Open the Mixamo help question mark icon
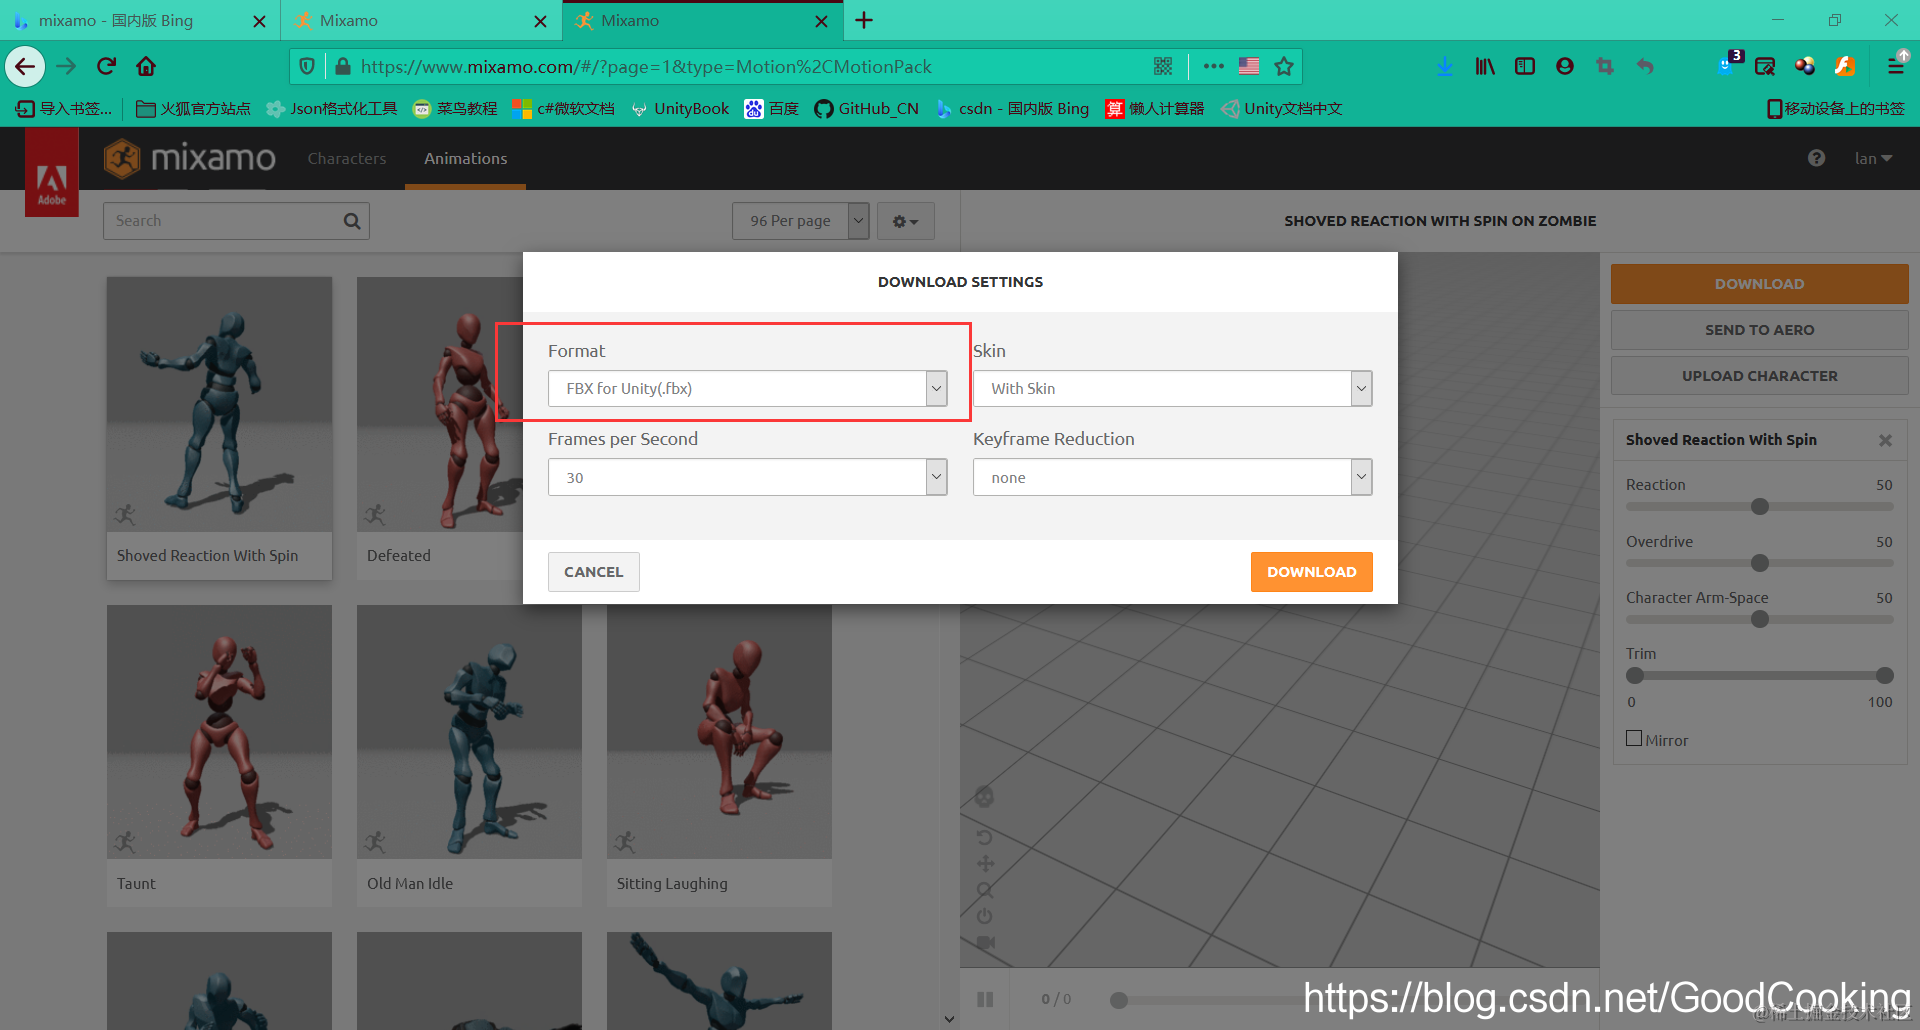The image size is (1920, 1030). pos(1816,158)
